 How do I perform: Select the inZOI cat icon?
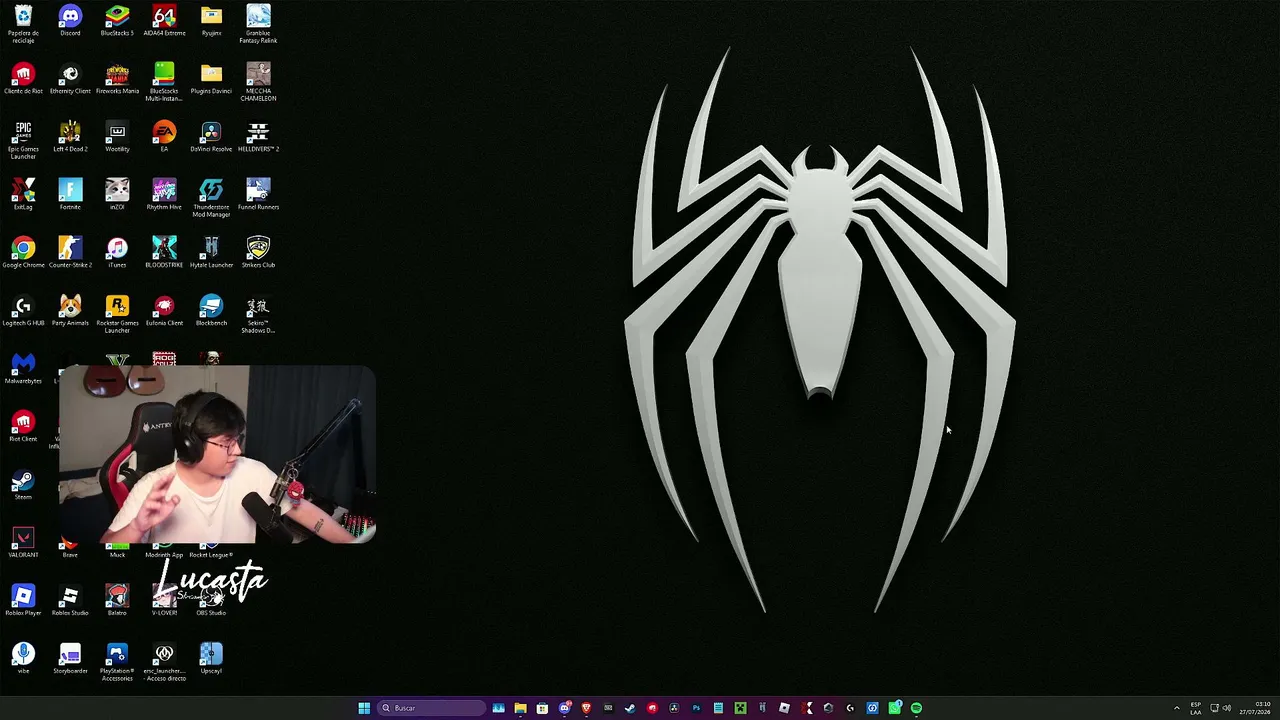(x=117, y=195)
